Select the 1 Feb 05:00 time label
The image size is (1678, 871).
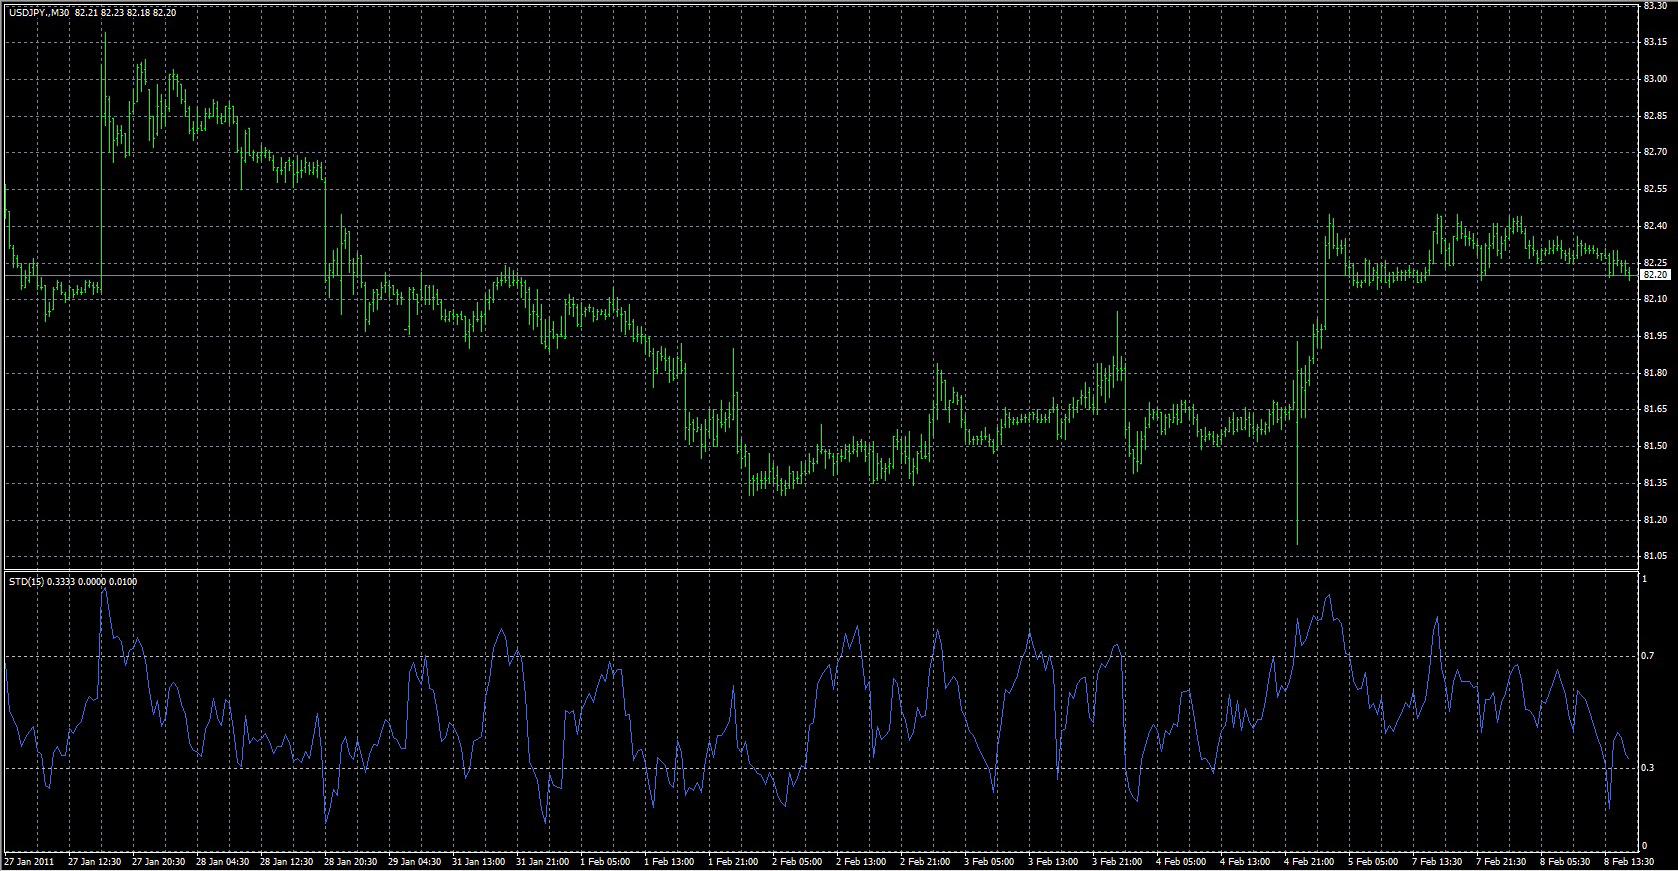pyautogui.click(x=607, y=861)
